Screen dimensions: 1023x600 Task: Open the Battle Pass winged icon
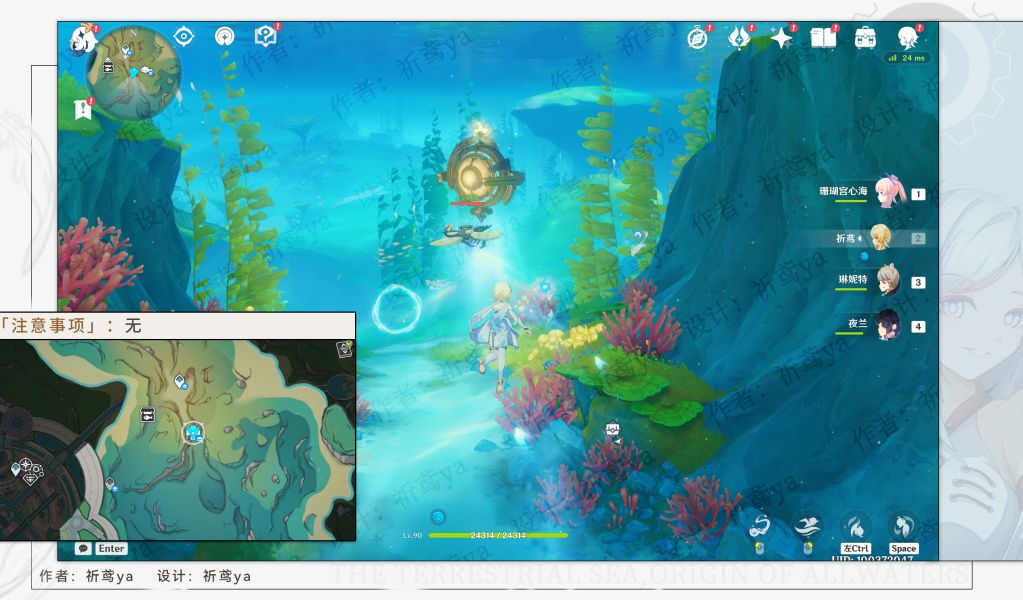(740, 38)
